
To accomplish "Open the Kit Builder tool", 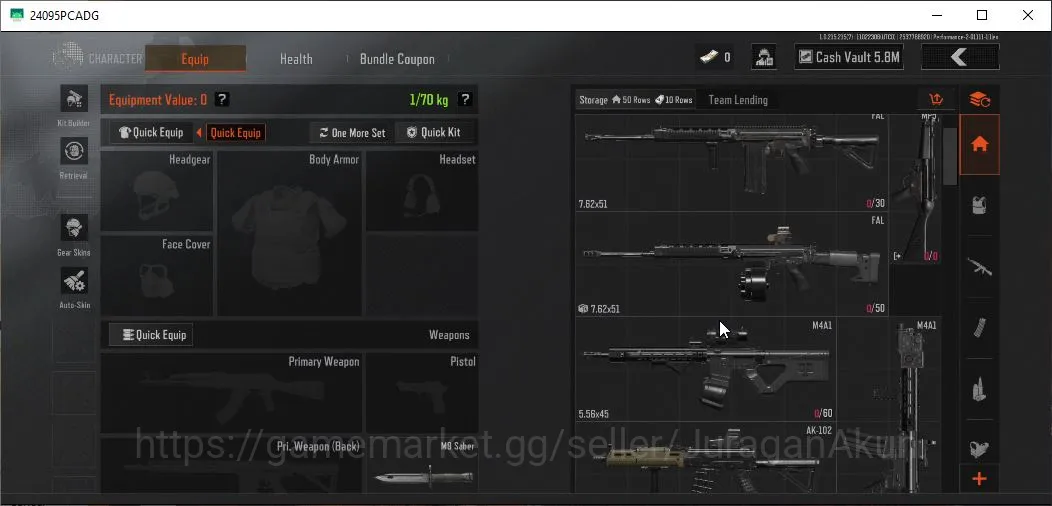I will [x=74, y=99].
